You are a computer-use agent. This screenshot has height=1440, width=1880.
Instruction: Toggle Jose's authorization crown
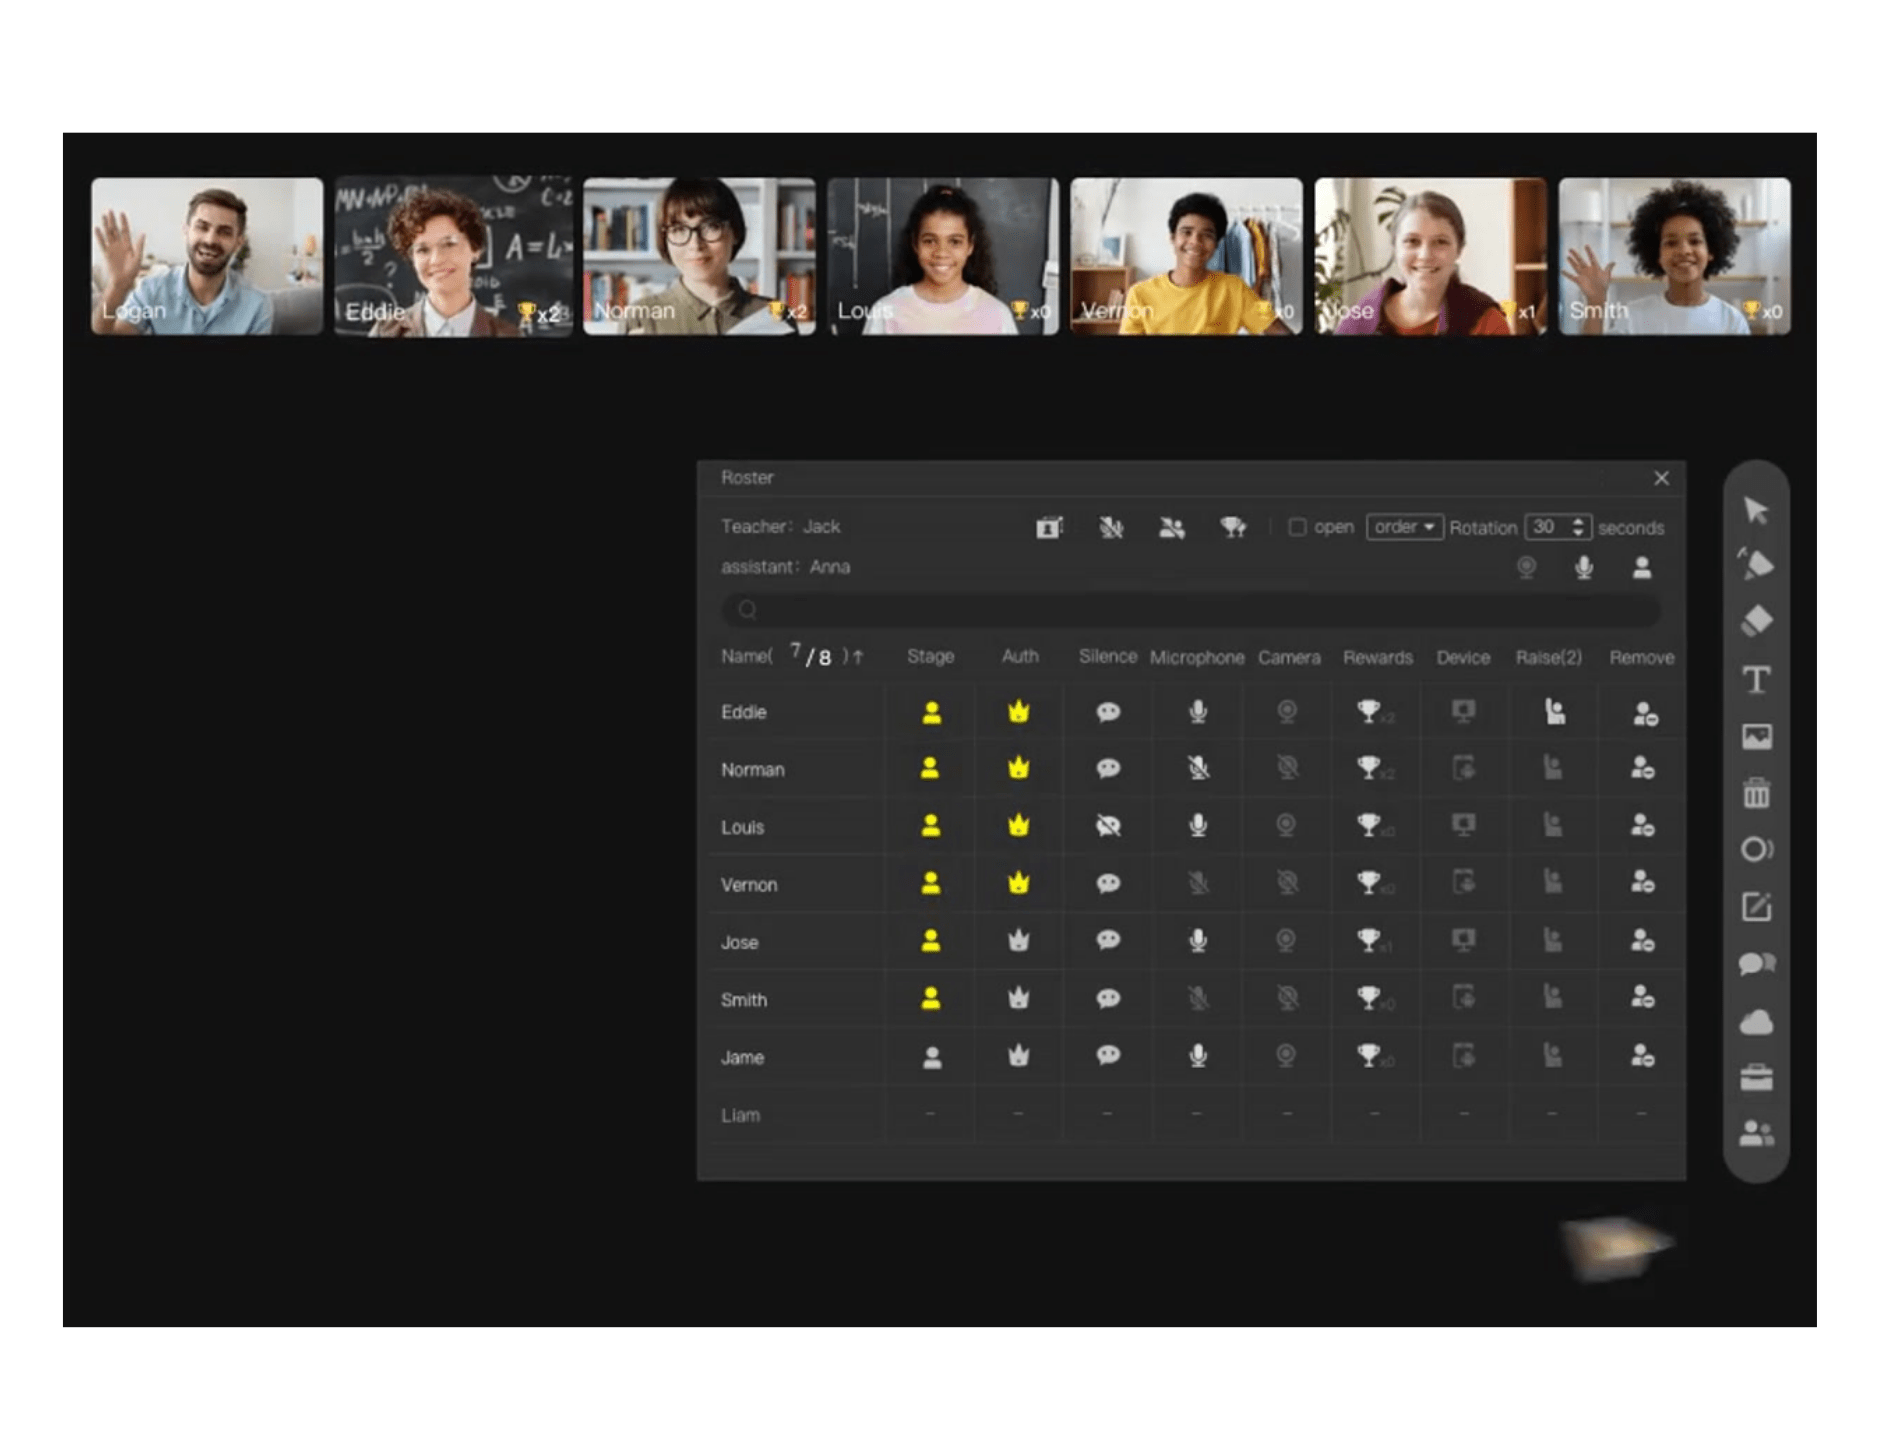pos(1019,941)
